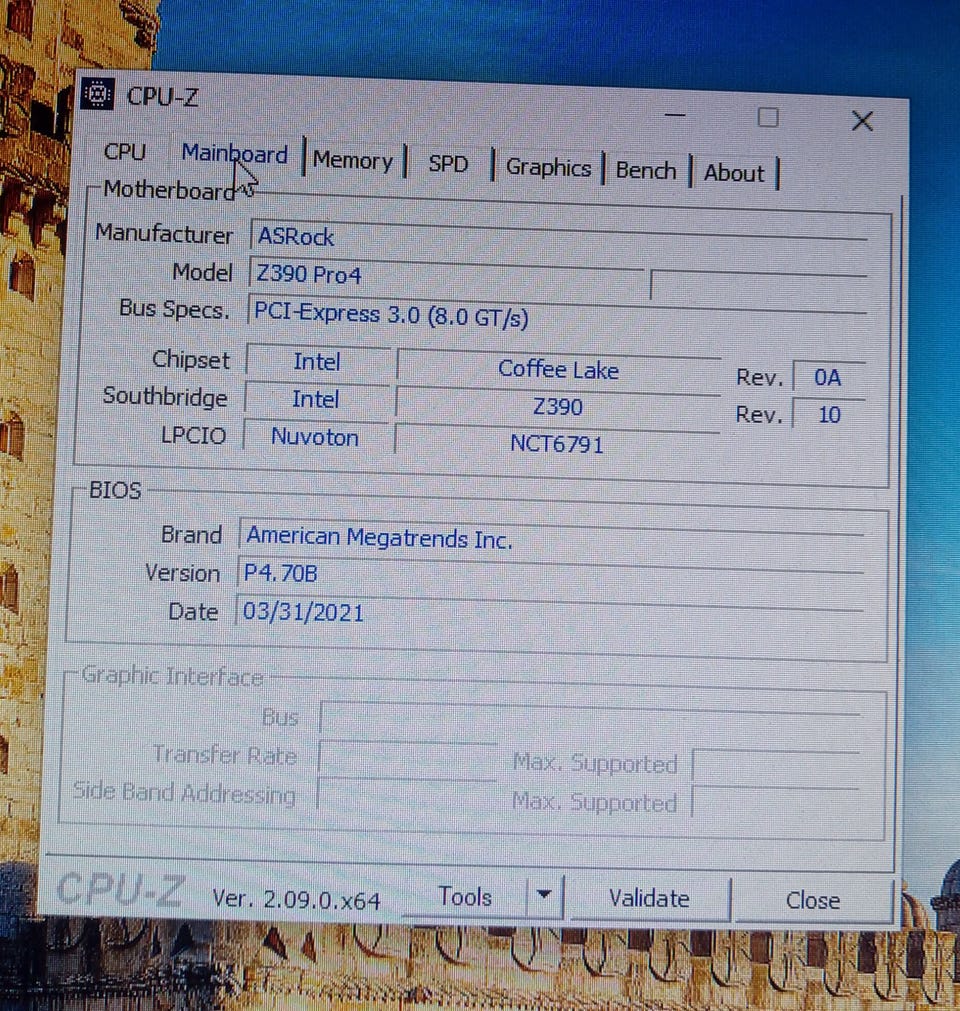
Task: Click the chipset Rev. value 0A
Action: click(x=828, y=377)
